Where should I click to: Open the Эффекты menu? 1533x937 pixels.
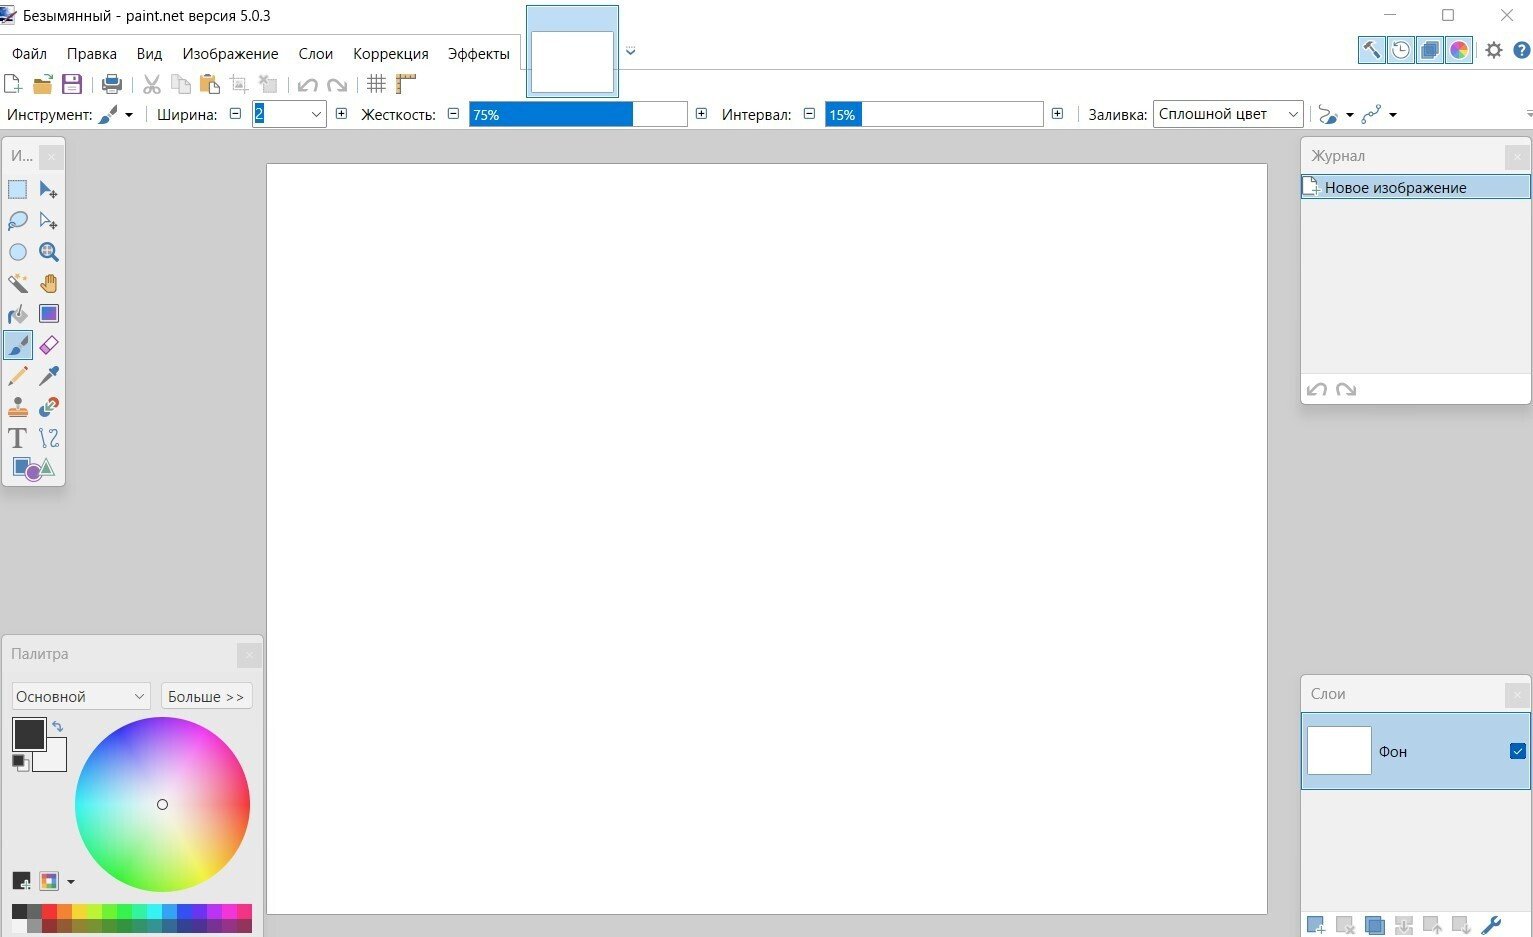479,54
